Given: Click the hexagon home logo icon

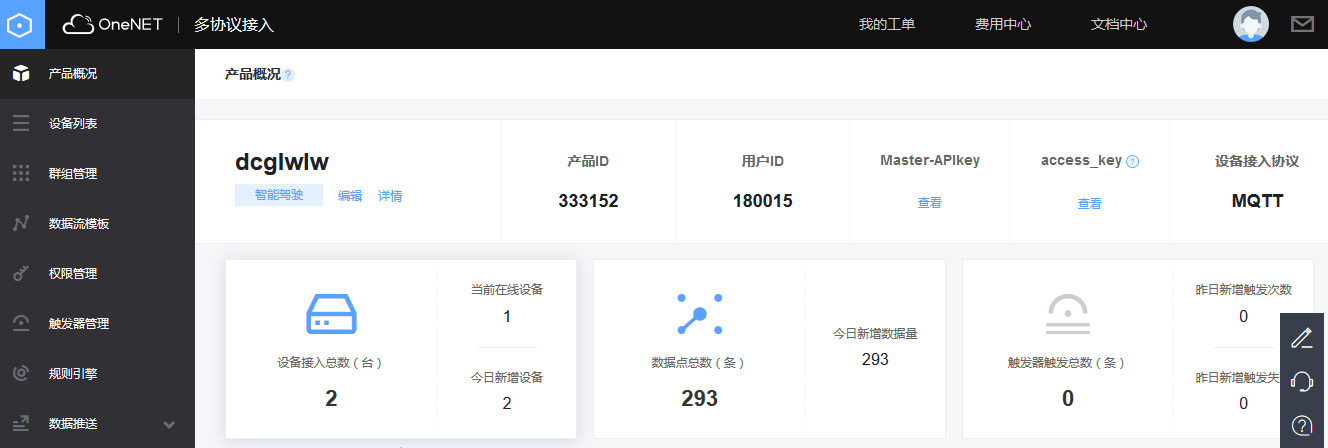Looking at the screenshot, I should [22, 24].
